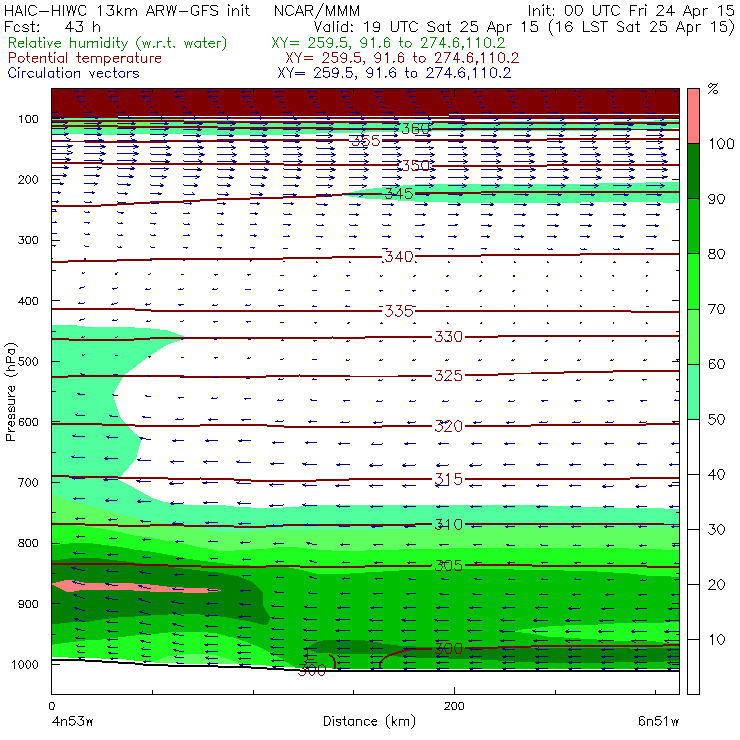Click the '6n51w' end location label
Image resolution: width=740 pixels, height=740 pixels.
(x=658, y=722)
